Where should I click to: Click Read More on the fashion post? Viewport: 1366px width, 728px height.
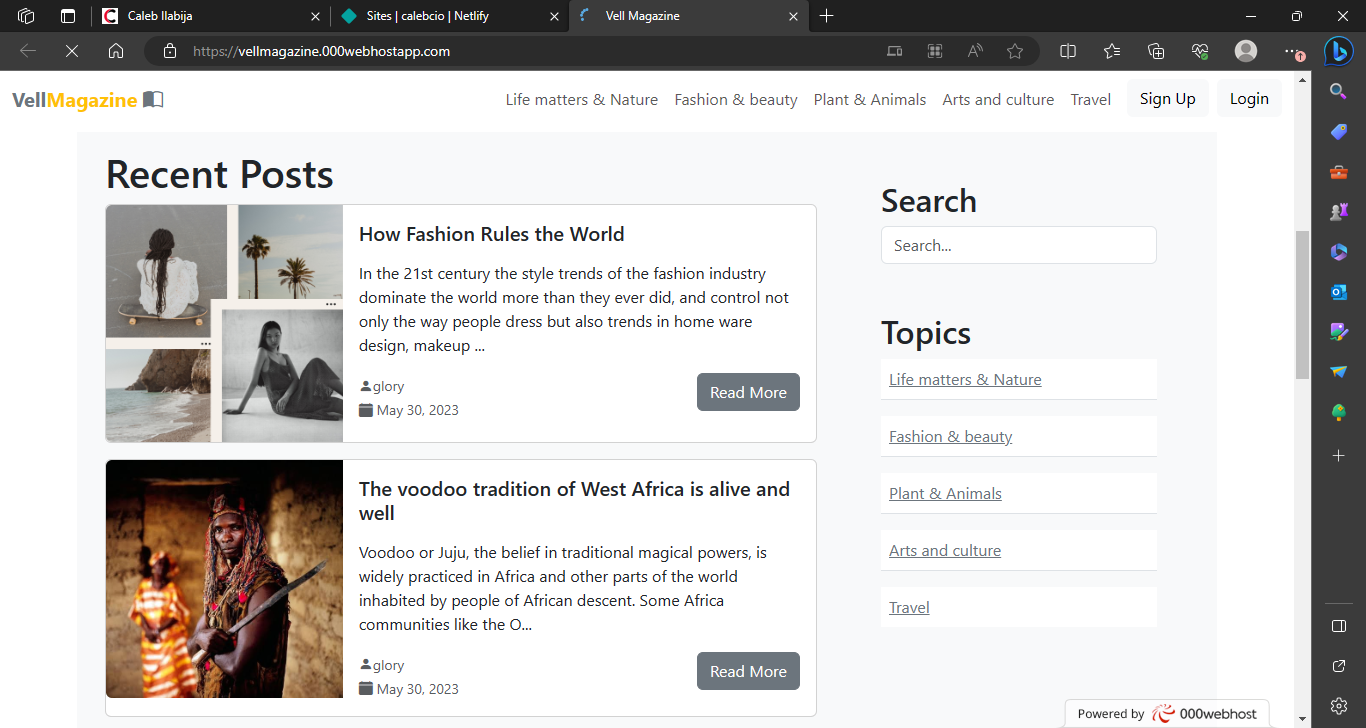click(x=748, y=393)
